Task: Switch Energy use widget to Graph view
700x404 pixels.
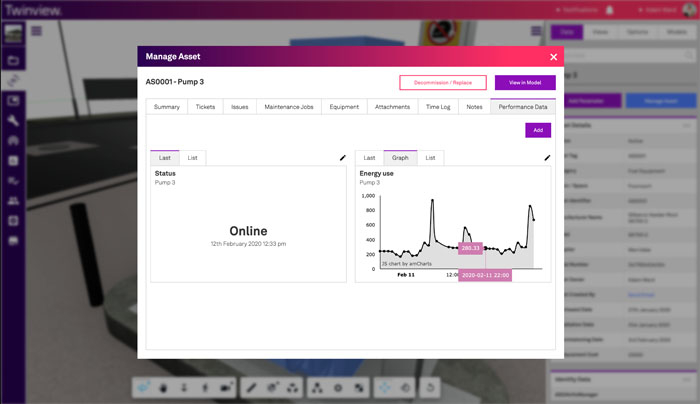Action: [x=400, y=158]
